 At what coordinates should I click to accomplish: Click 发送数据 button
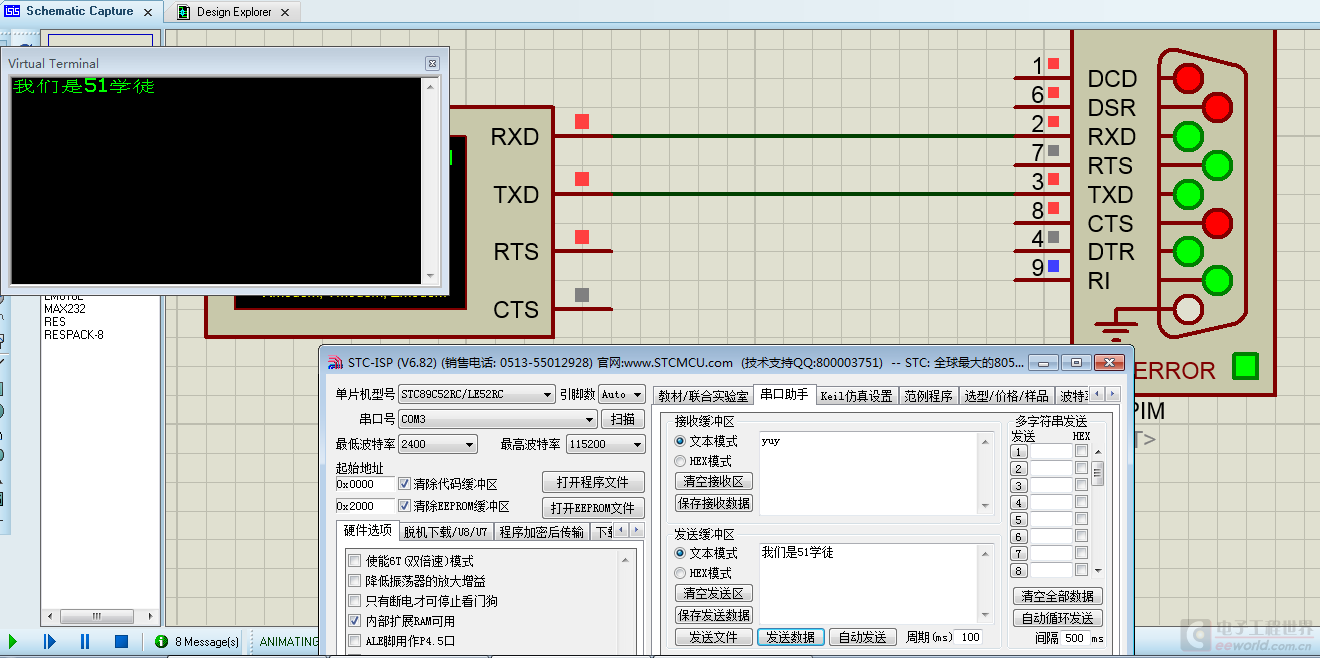[790, 637]
